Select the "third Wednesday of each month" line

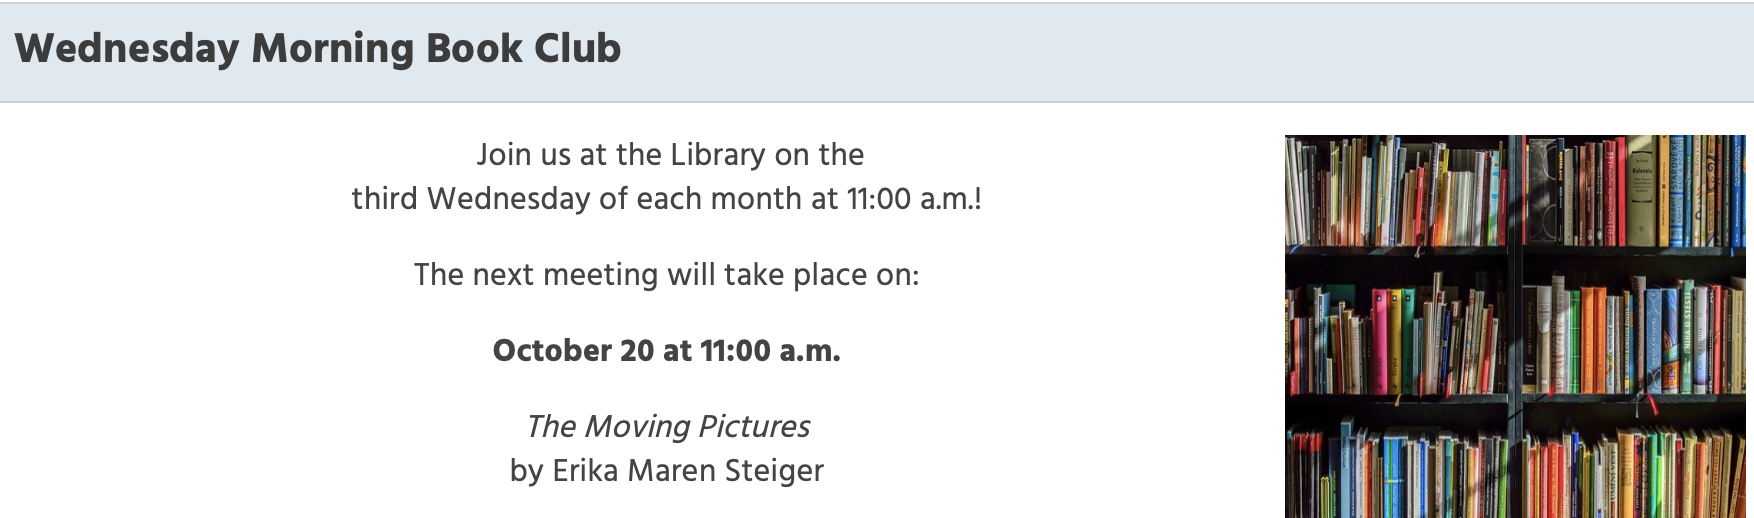click(x=666, y=199)
